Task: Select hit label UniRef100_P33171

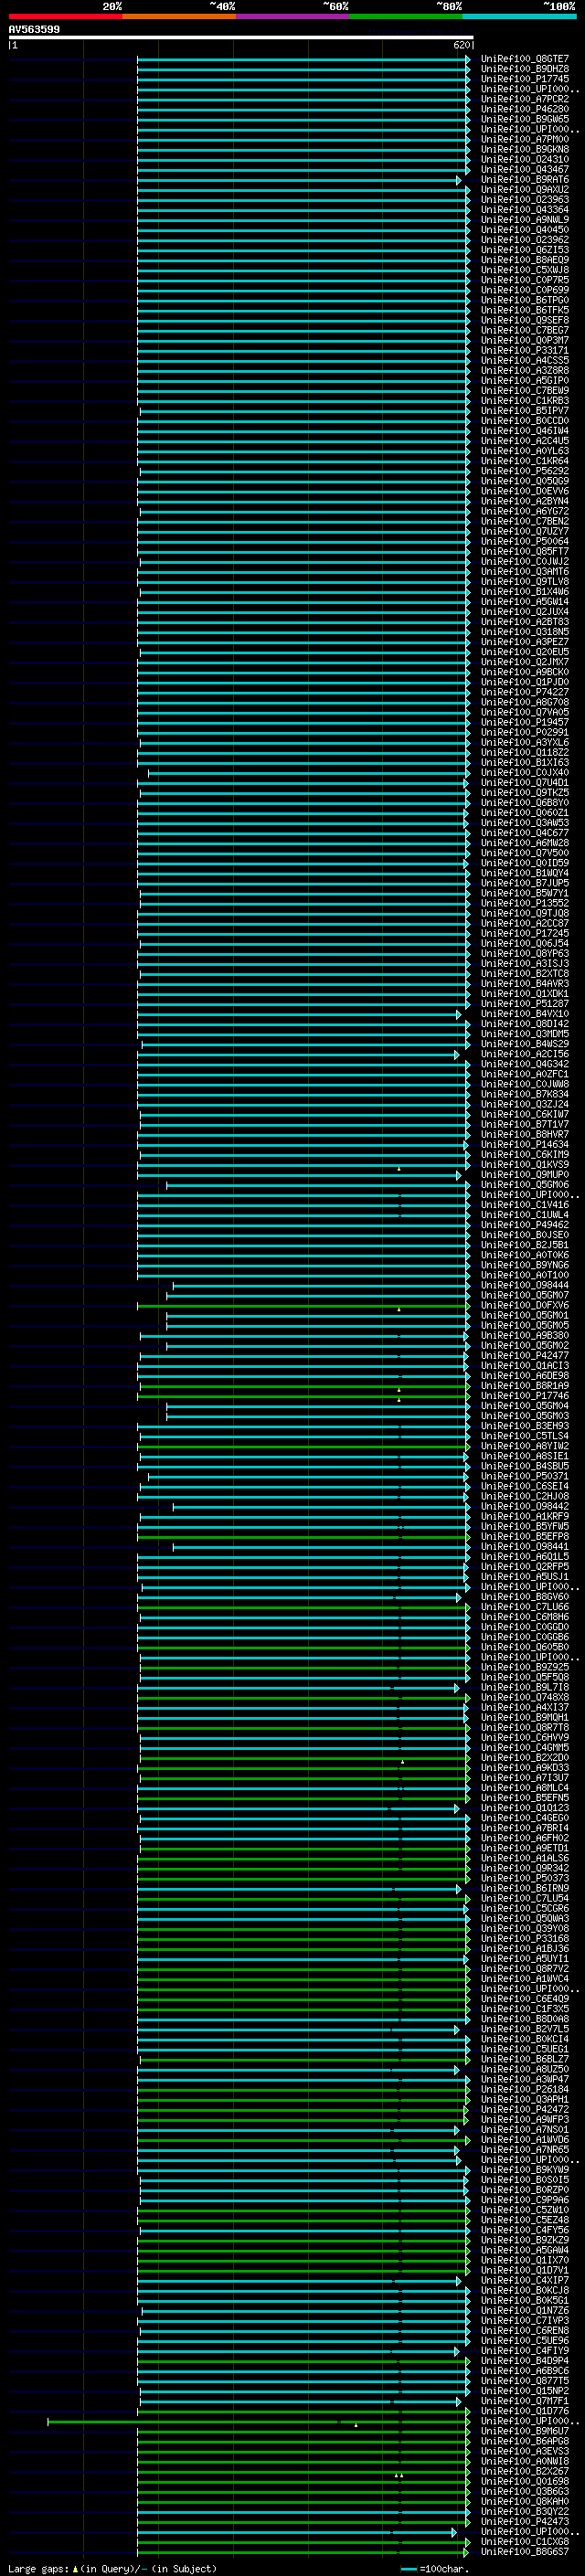Action: click(525, 351)
